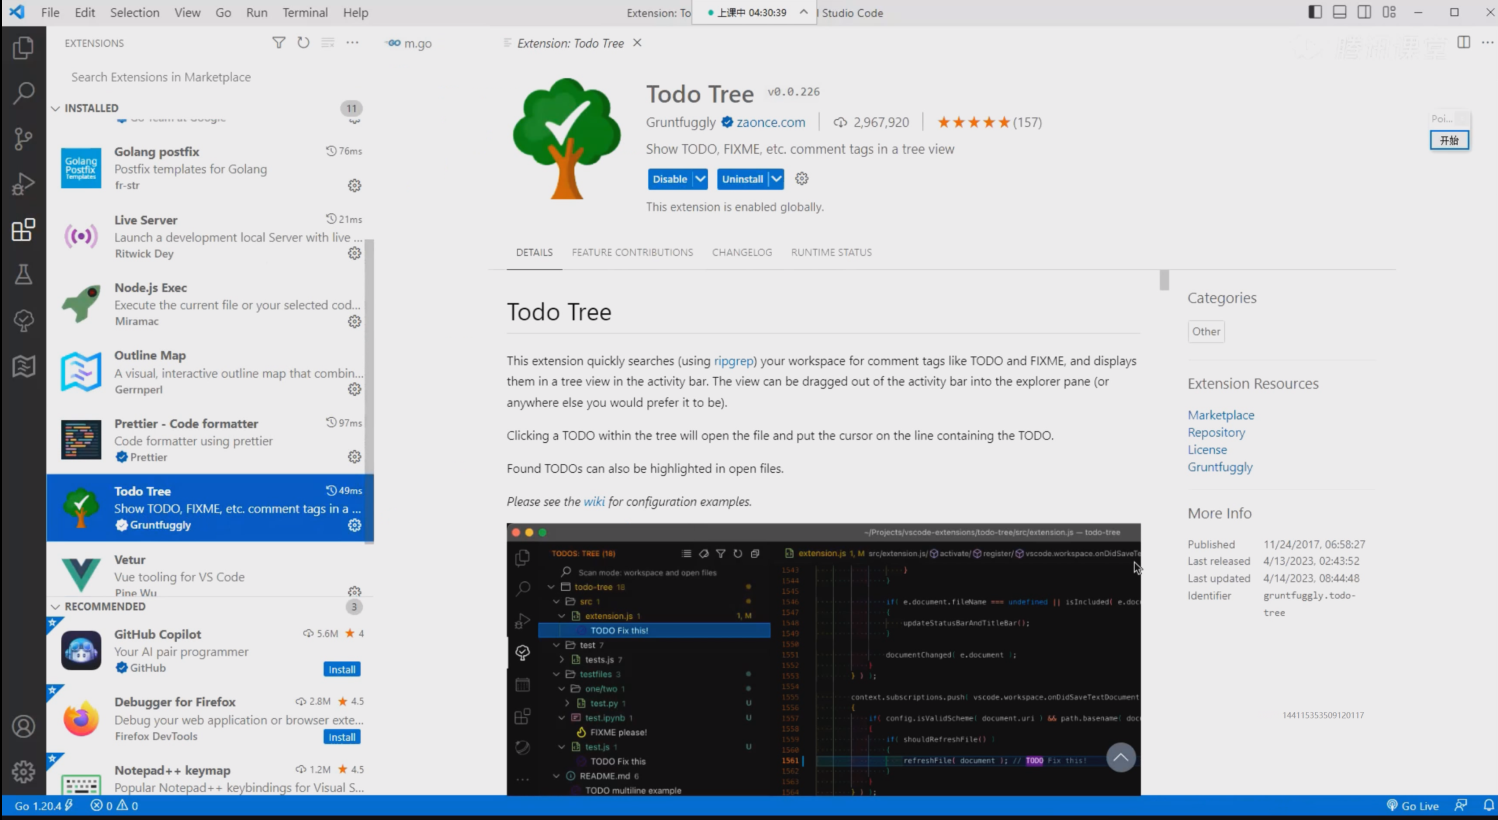Viewport: 1498px width, 820px height.
Task: Open the wiki link
Action: point(594,502)
